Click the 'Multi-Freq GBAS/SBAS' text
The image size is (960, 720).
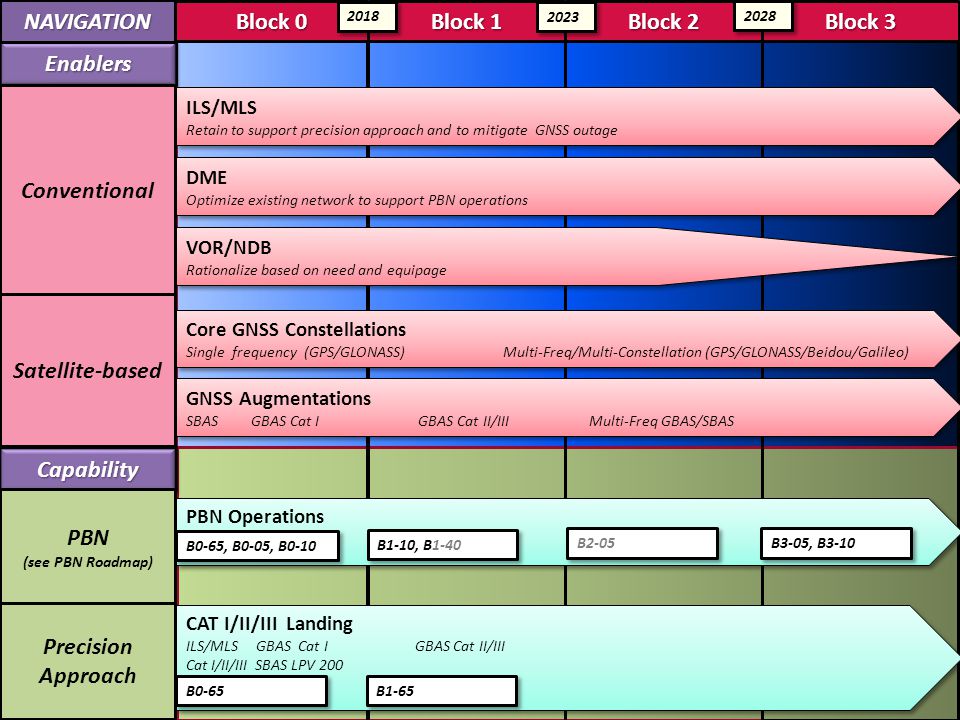661,421
